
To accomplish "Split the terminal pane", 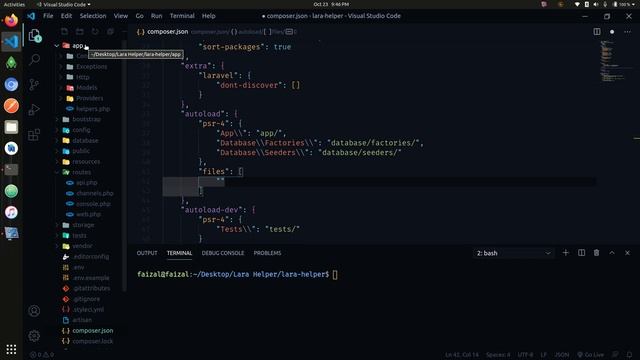I will [581, 253].
